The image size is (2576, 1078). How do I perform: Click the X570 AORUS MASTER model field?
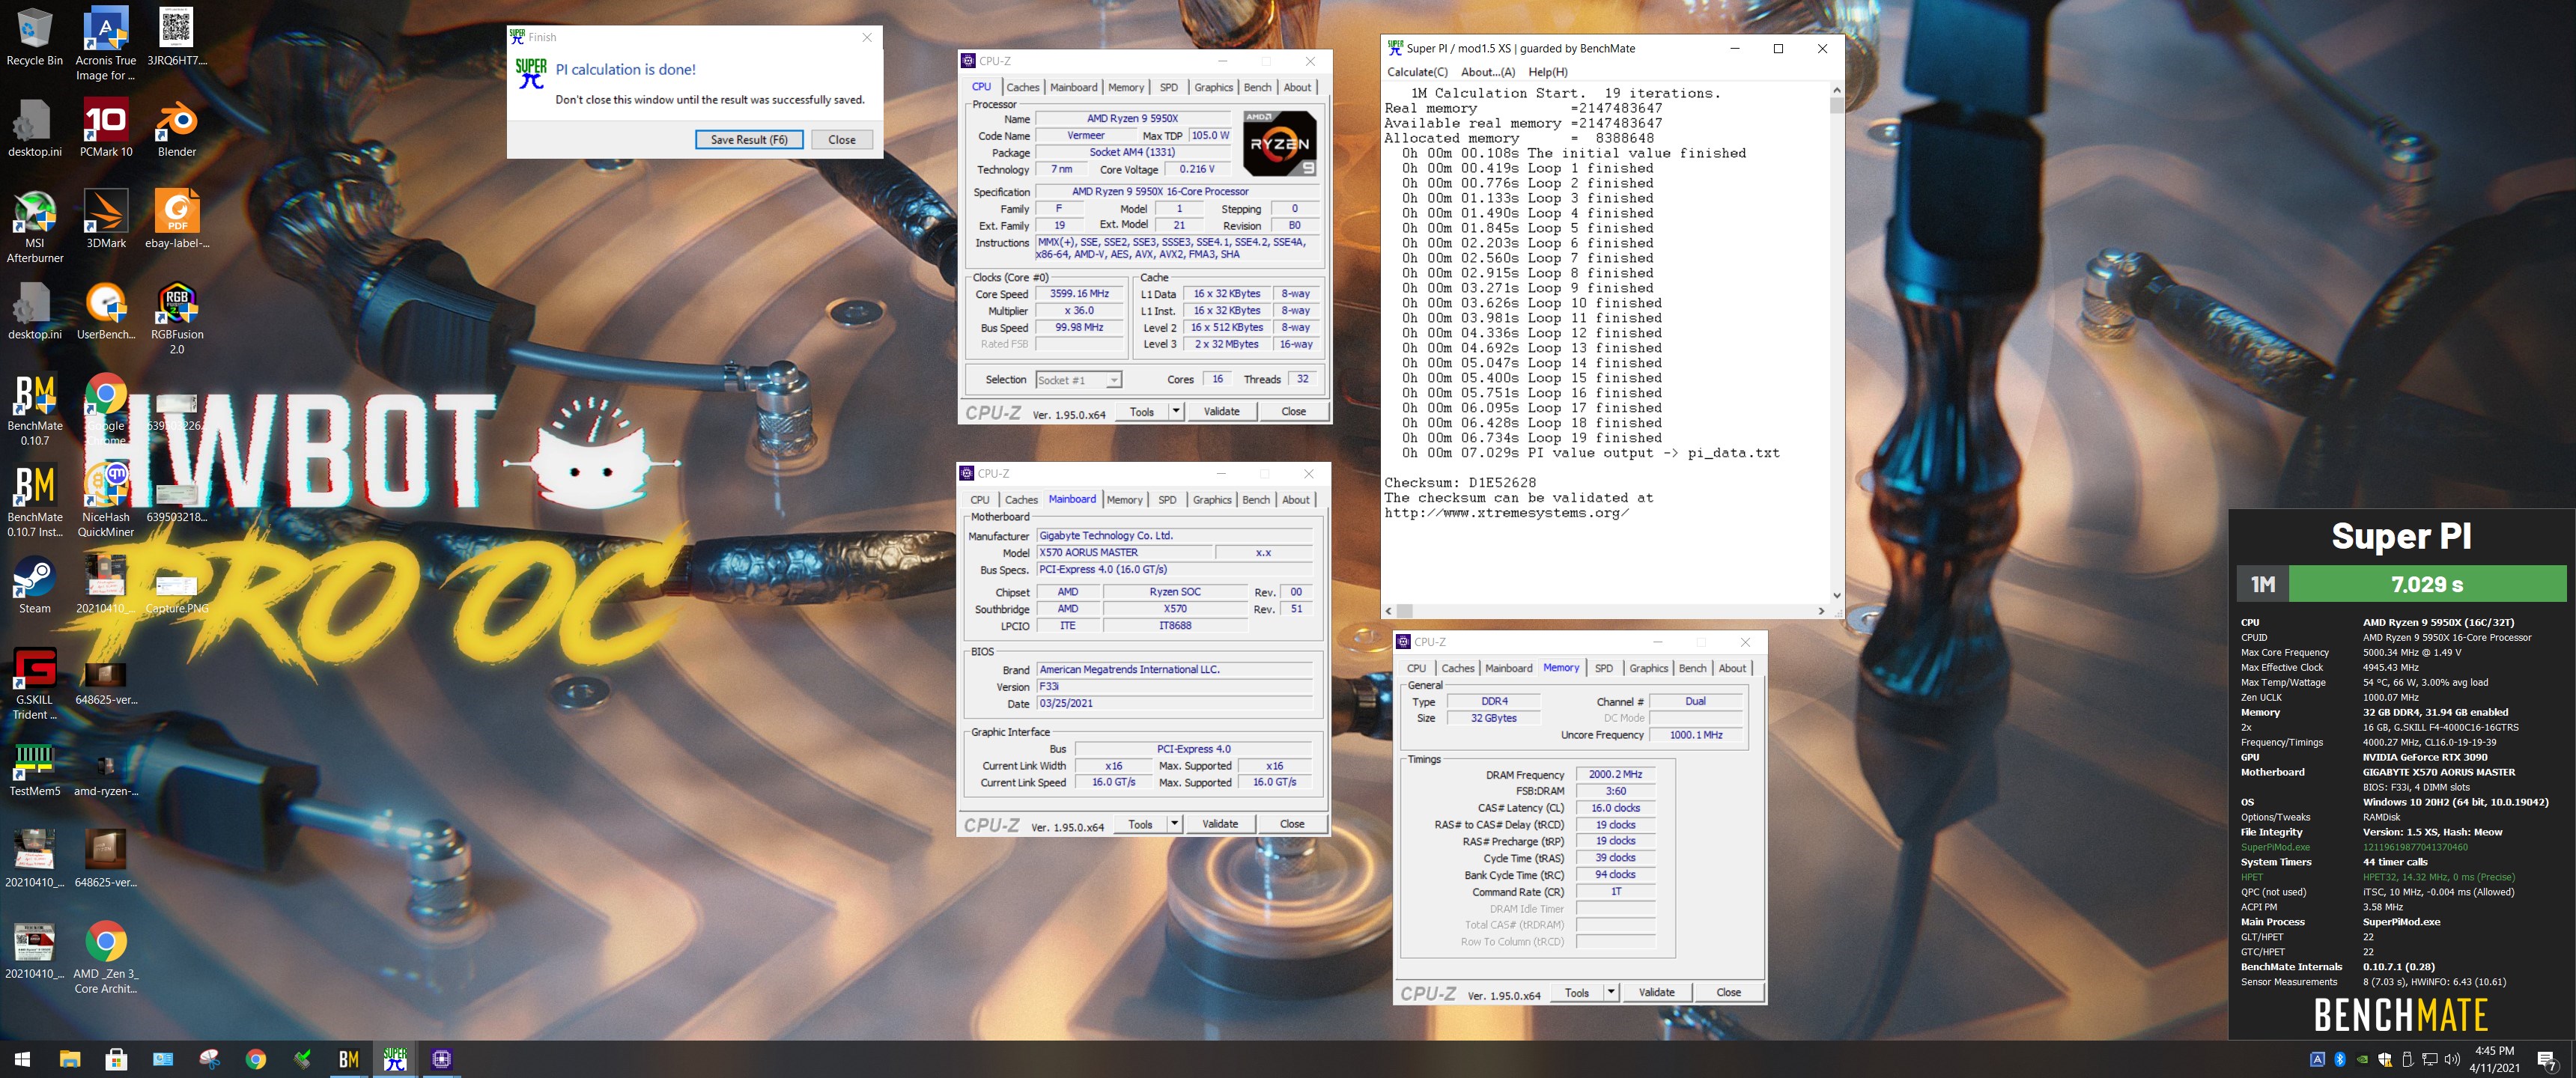click(1124, 552)
